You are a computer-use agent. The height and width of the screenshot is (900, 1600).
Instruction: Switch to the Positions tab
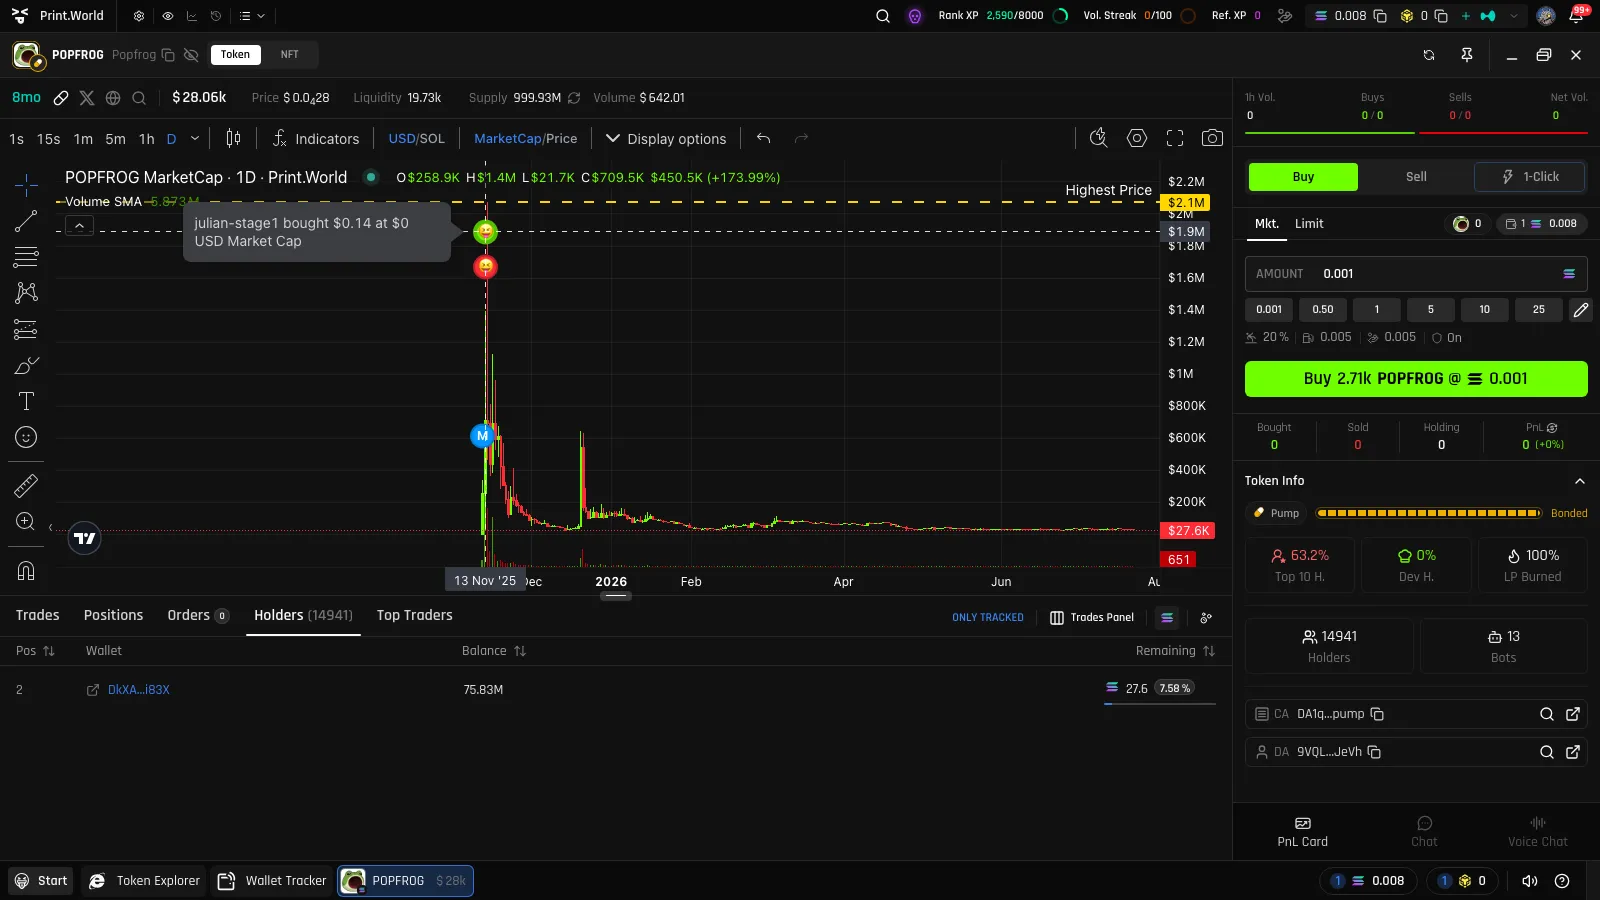(x=114, y=616)
